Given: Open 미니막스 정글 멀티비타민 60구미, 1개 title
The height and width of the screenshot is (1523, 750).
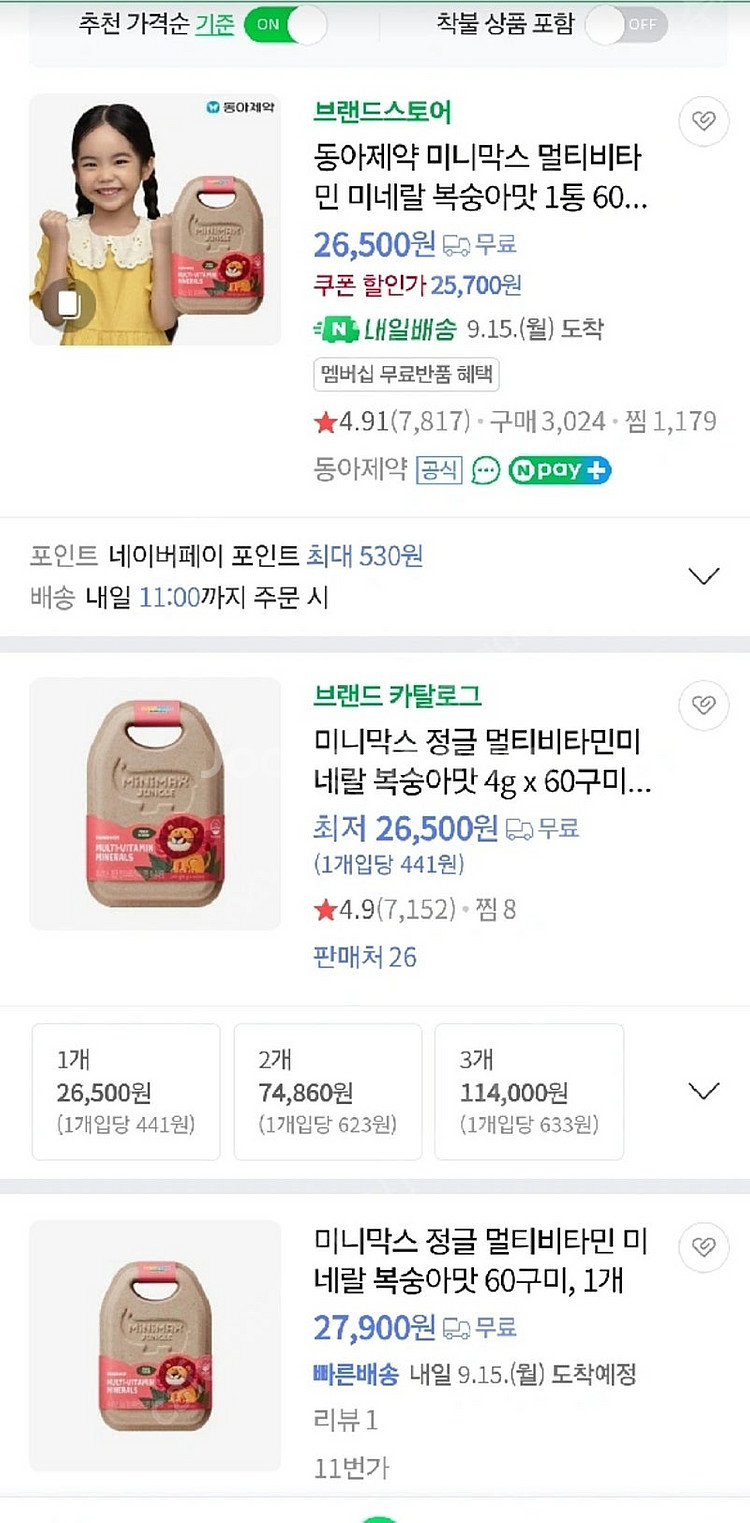Looking at the screenshot, I should [x=481, y=1262].
